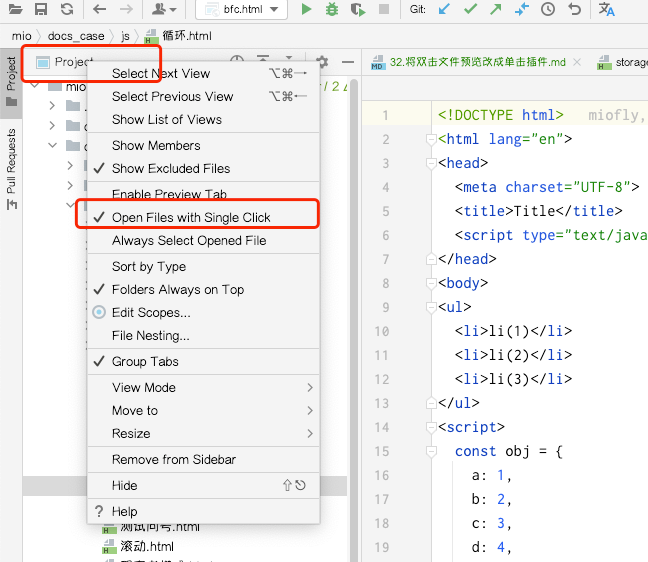Viewport: 648px width, 562px height.
Task: Open the user profile dropdown icon
Action: [x=164, y=9]
